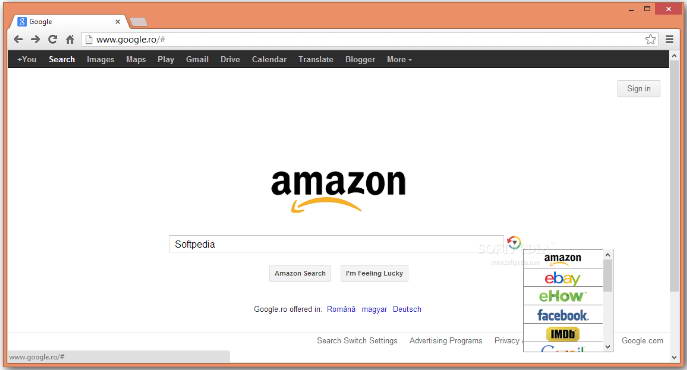The image size is (687, 370).
Task: Open the Google.com footer link
Action: 642,341
